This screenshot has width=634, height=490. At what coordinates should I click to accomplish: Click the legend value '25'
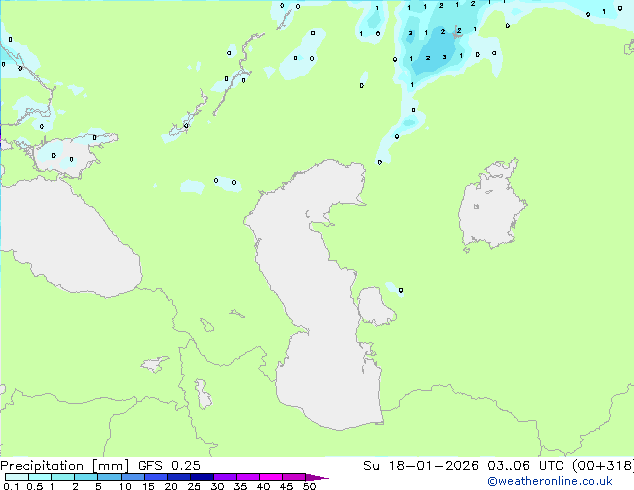194,486
